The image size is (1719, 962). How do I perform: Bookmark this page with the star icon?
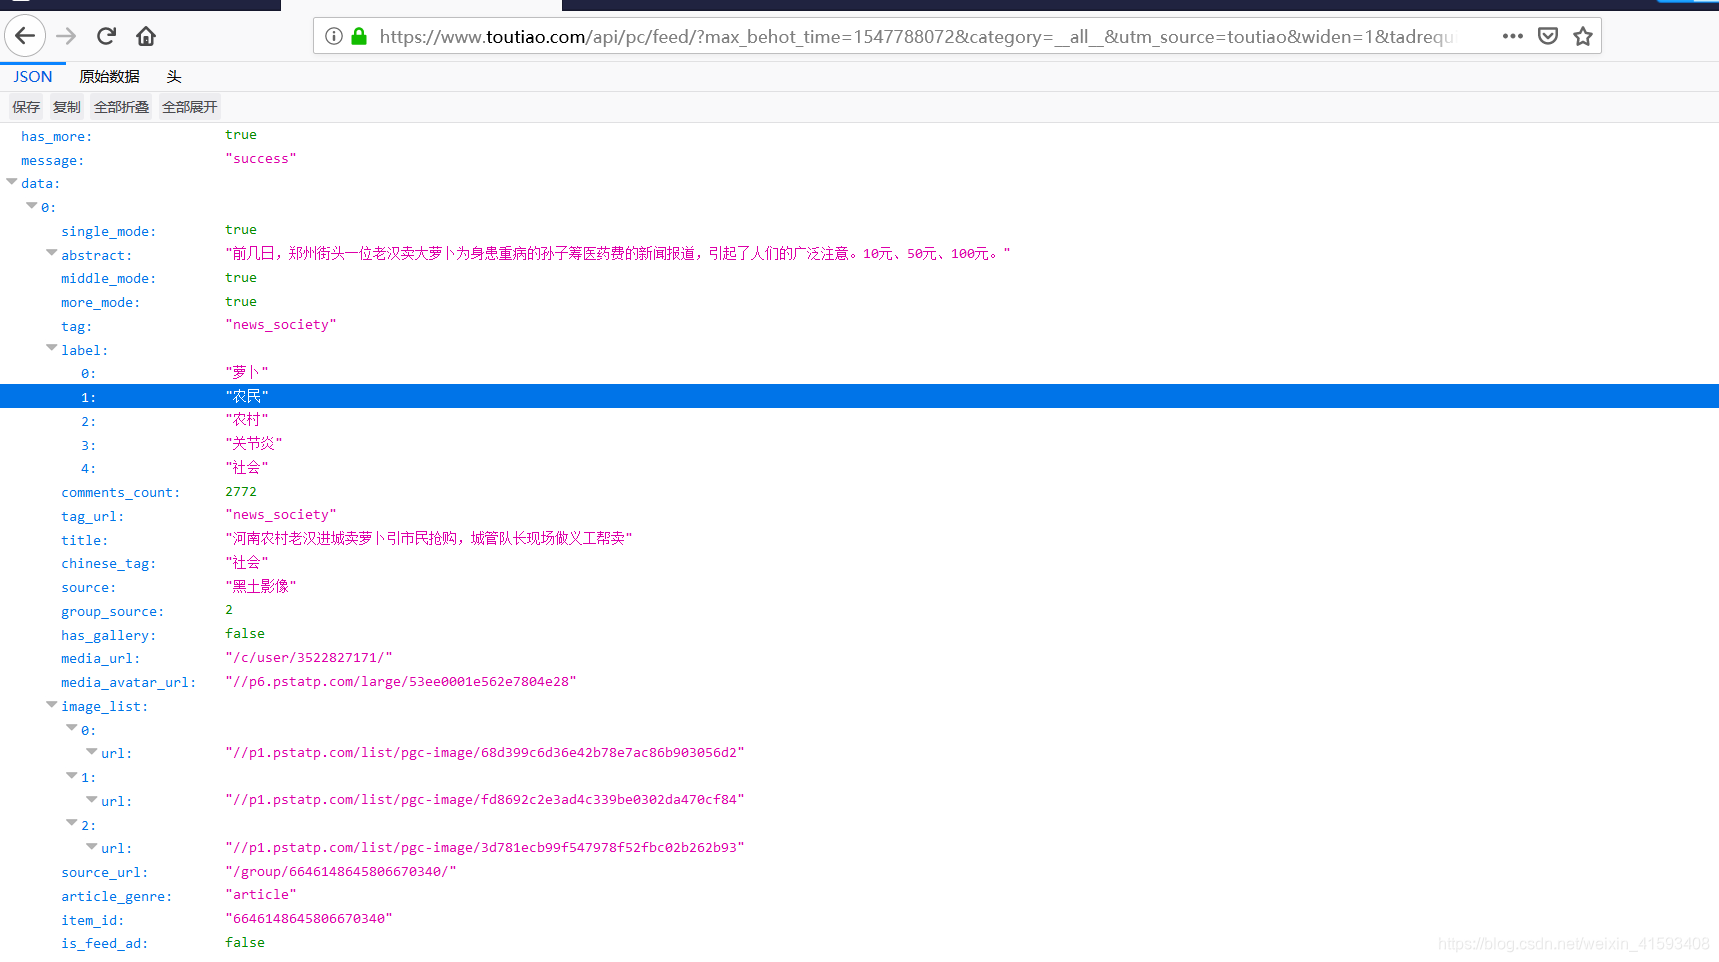[1582, 36]
